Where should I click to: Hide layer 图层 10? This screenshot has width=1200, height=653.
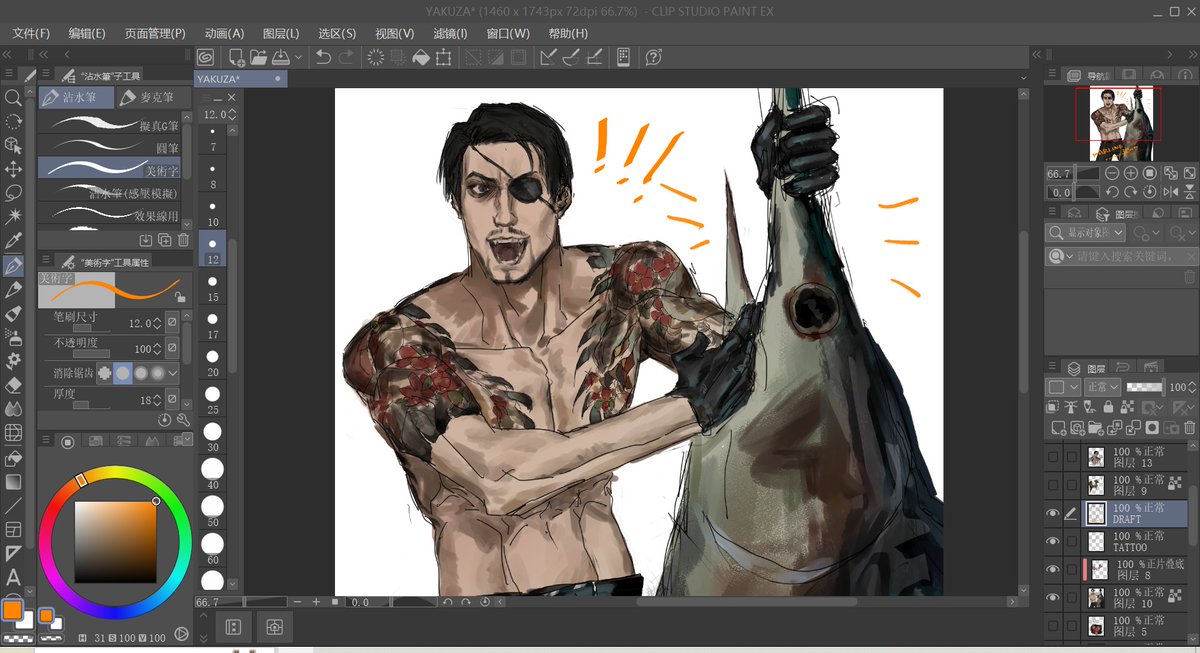[1052, 597]
